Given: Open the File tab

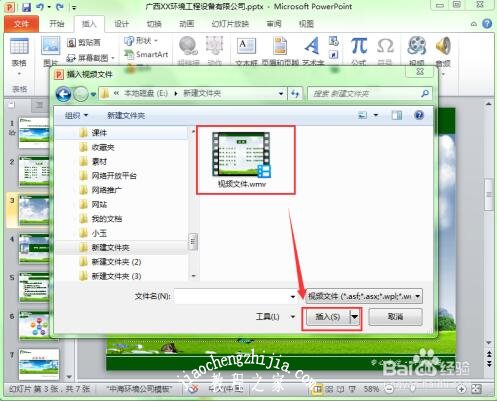Looking at the screenshot, I should point(21,24).
